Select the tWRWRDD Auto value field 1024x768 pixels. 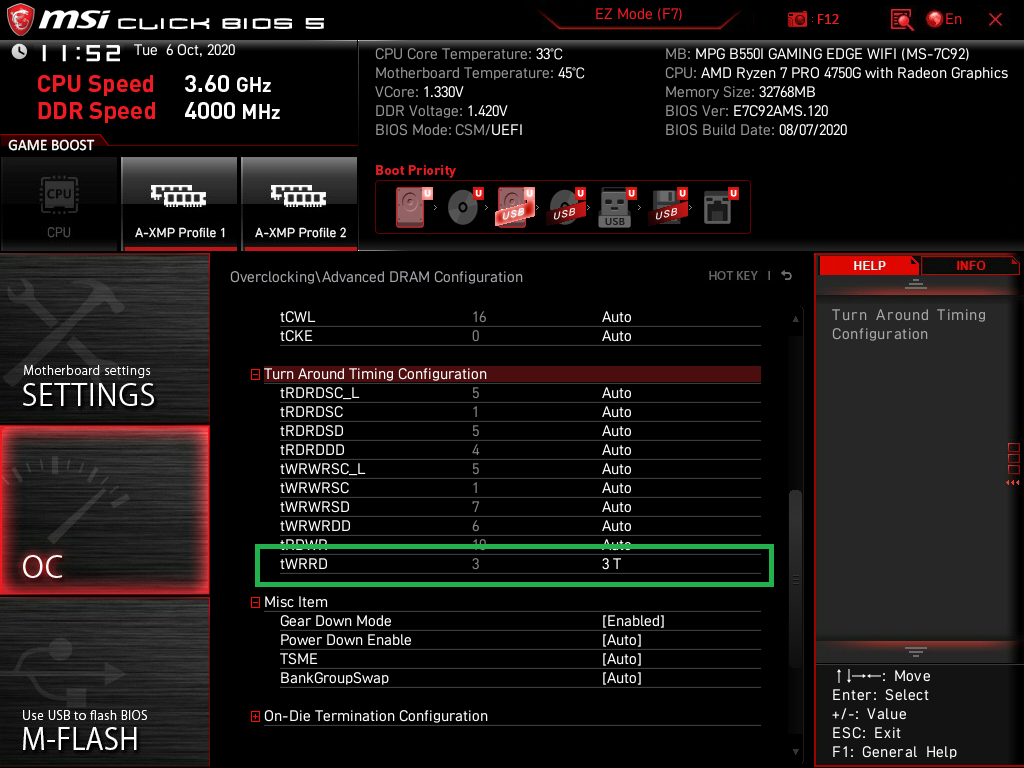pyautogui.click(x=616, y=525)
